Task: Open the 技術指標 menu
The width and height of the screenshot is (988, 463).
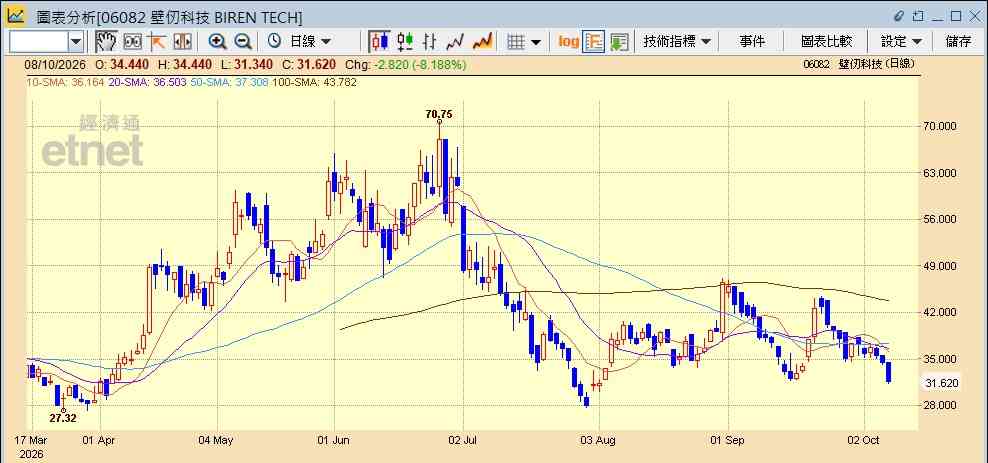Action: pos(677,42)
